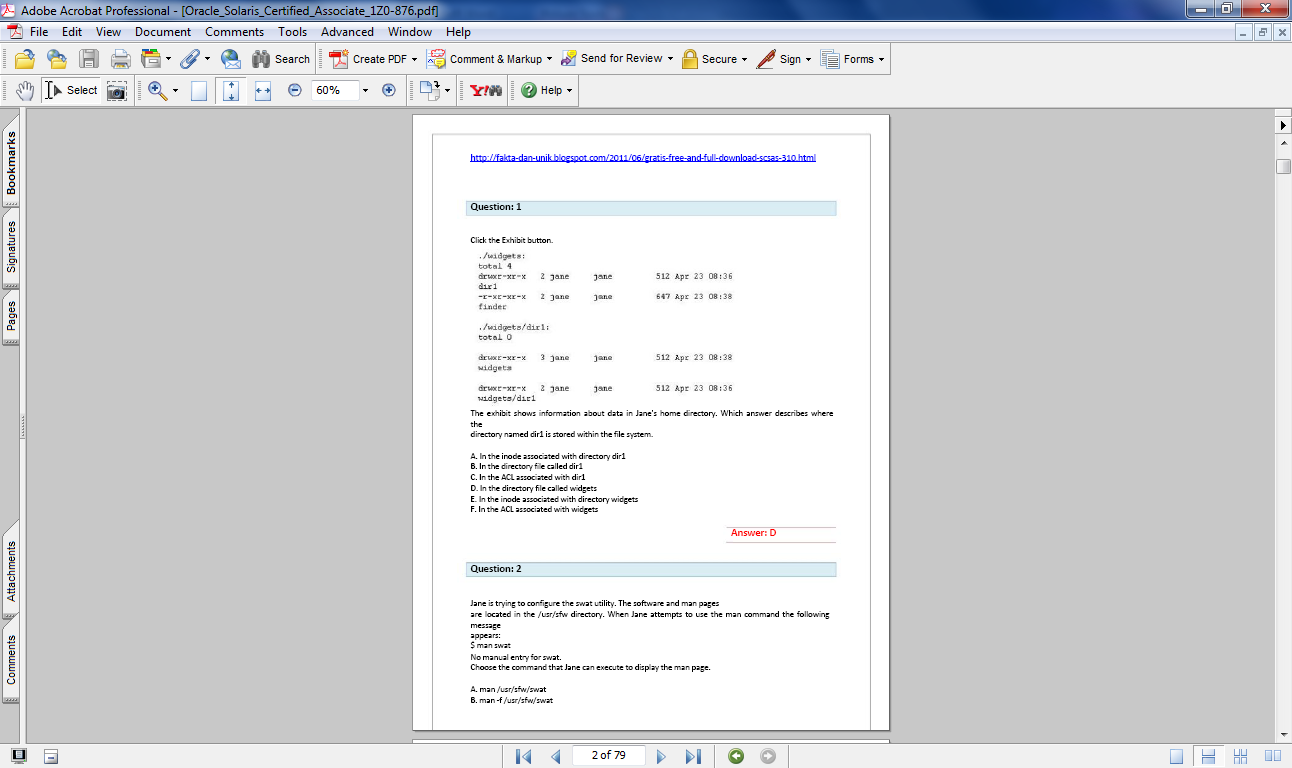Image resolution: width=1292 pixels, height=768 pixels.
Task: Go to the first page
Action: [x=523, y=756]
